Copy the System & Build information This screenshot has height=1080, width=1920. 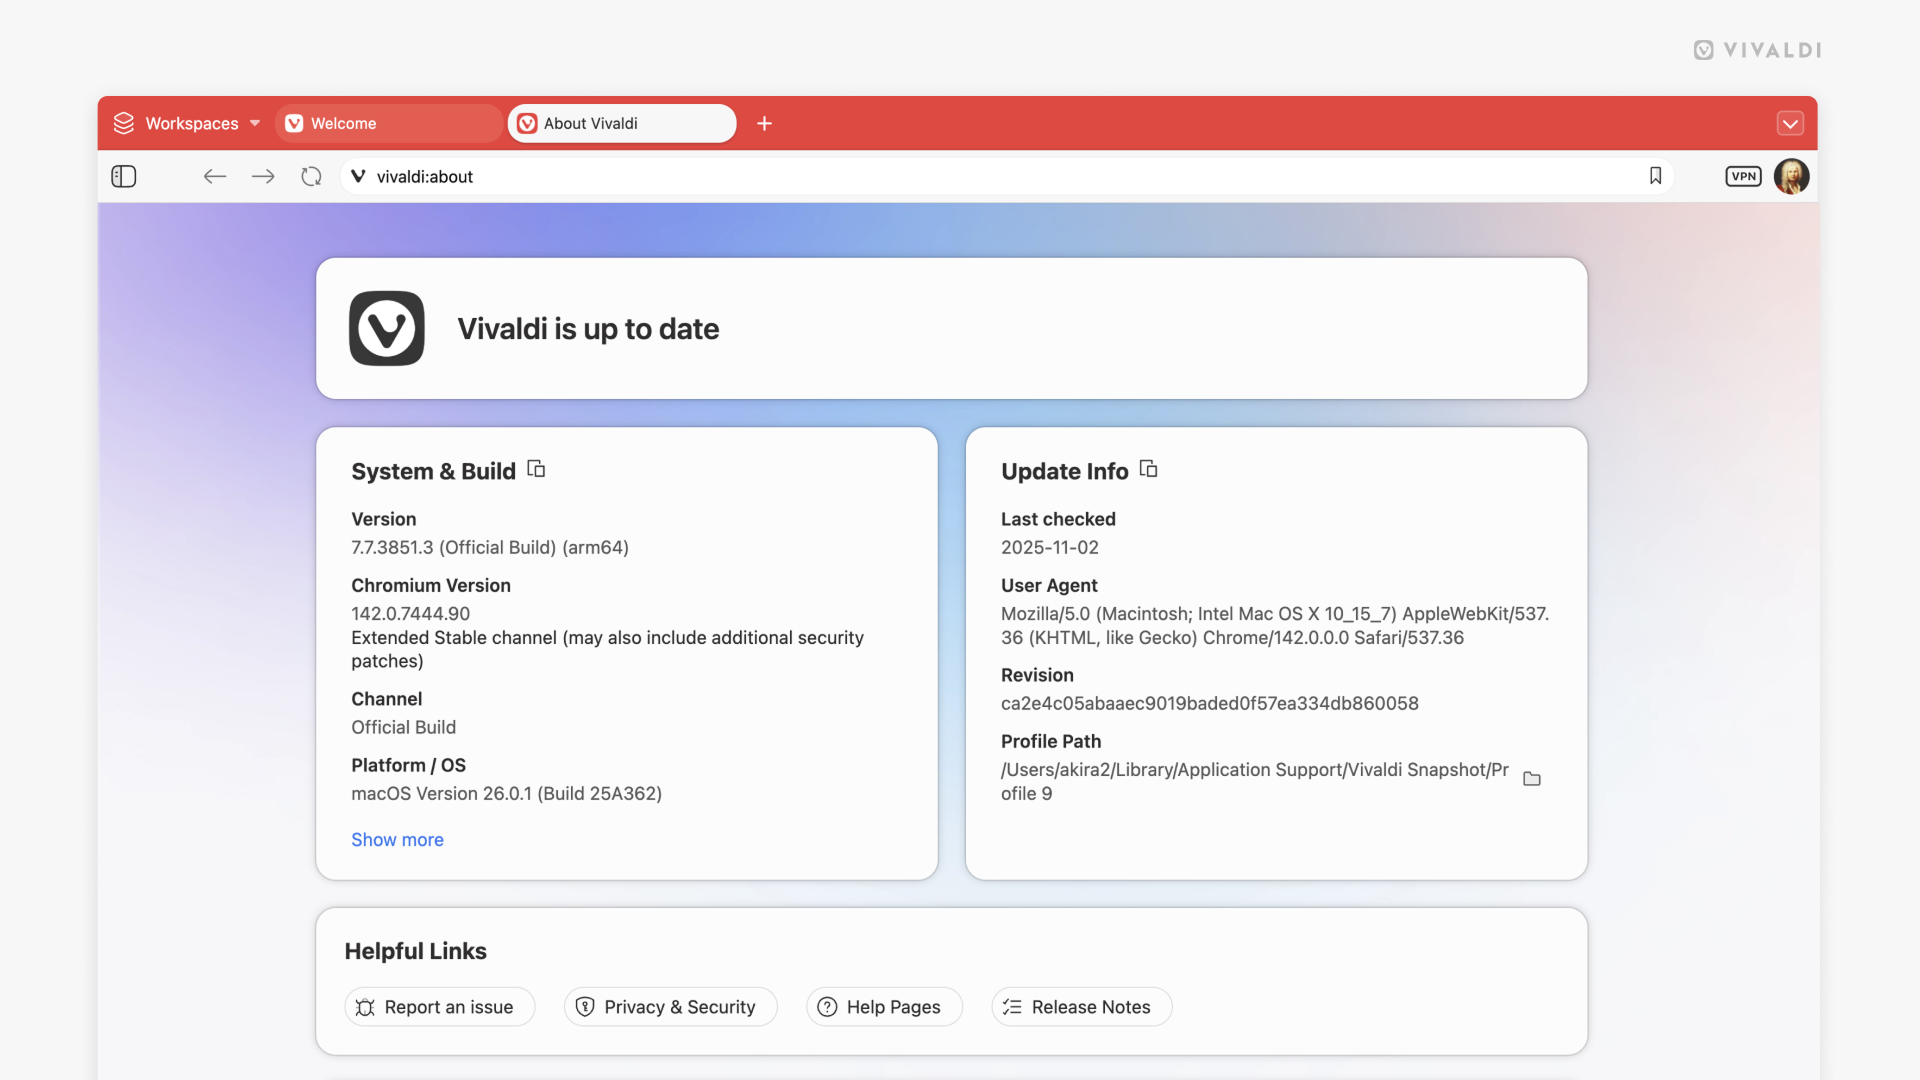[535, 468]
